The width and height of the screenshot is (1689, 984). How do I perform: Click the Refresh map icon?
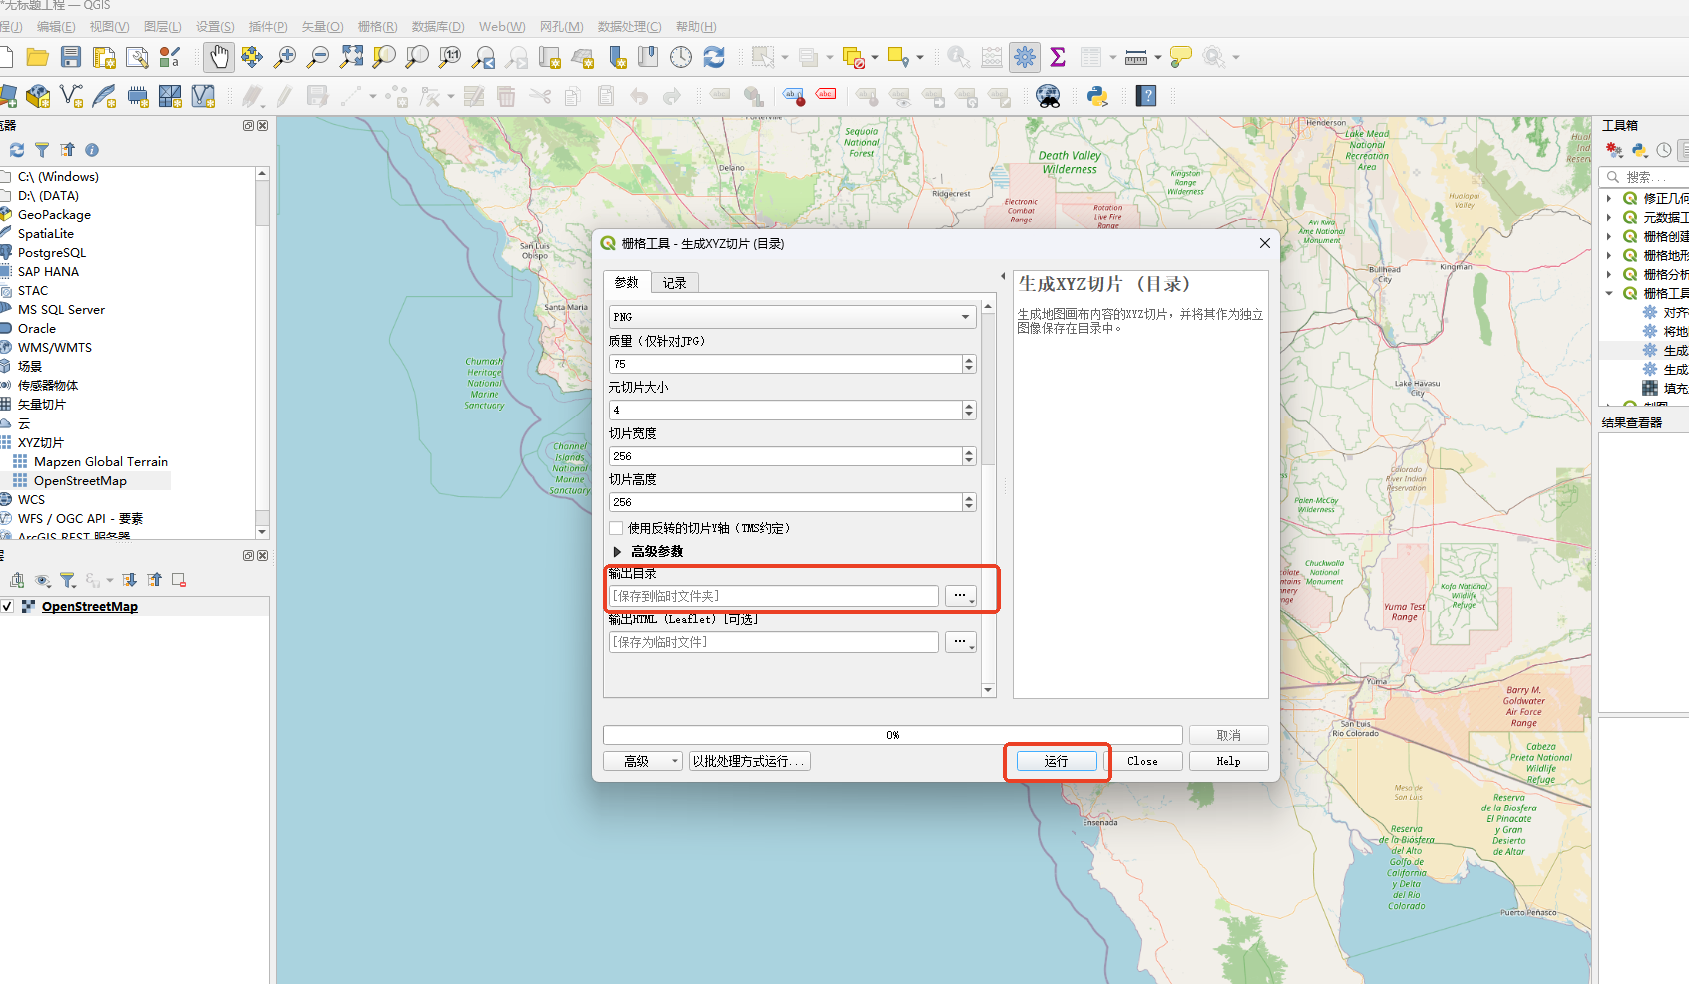click(x=714, y=57)
